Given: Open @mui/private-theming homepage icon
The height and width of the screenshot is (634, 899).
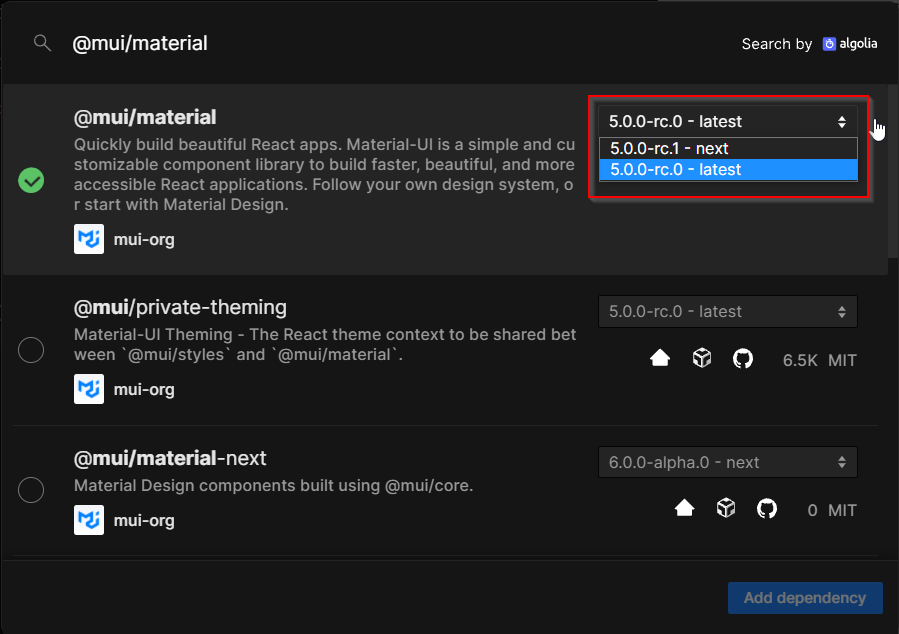Looking at the screenshot, I should click(660, 359).
